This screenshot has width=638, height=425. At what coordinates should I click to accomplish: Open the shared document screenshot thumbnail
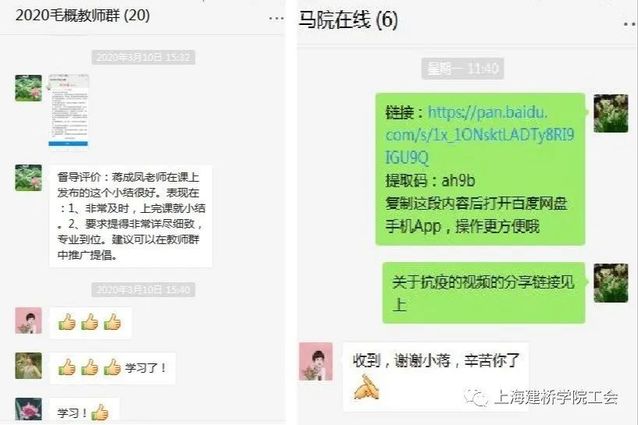(x=68, y=110)
